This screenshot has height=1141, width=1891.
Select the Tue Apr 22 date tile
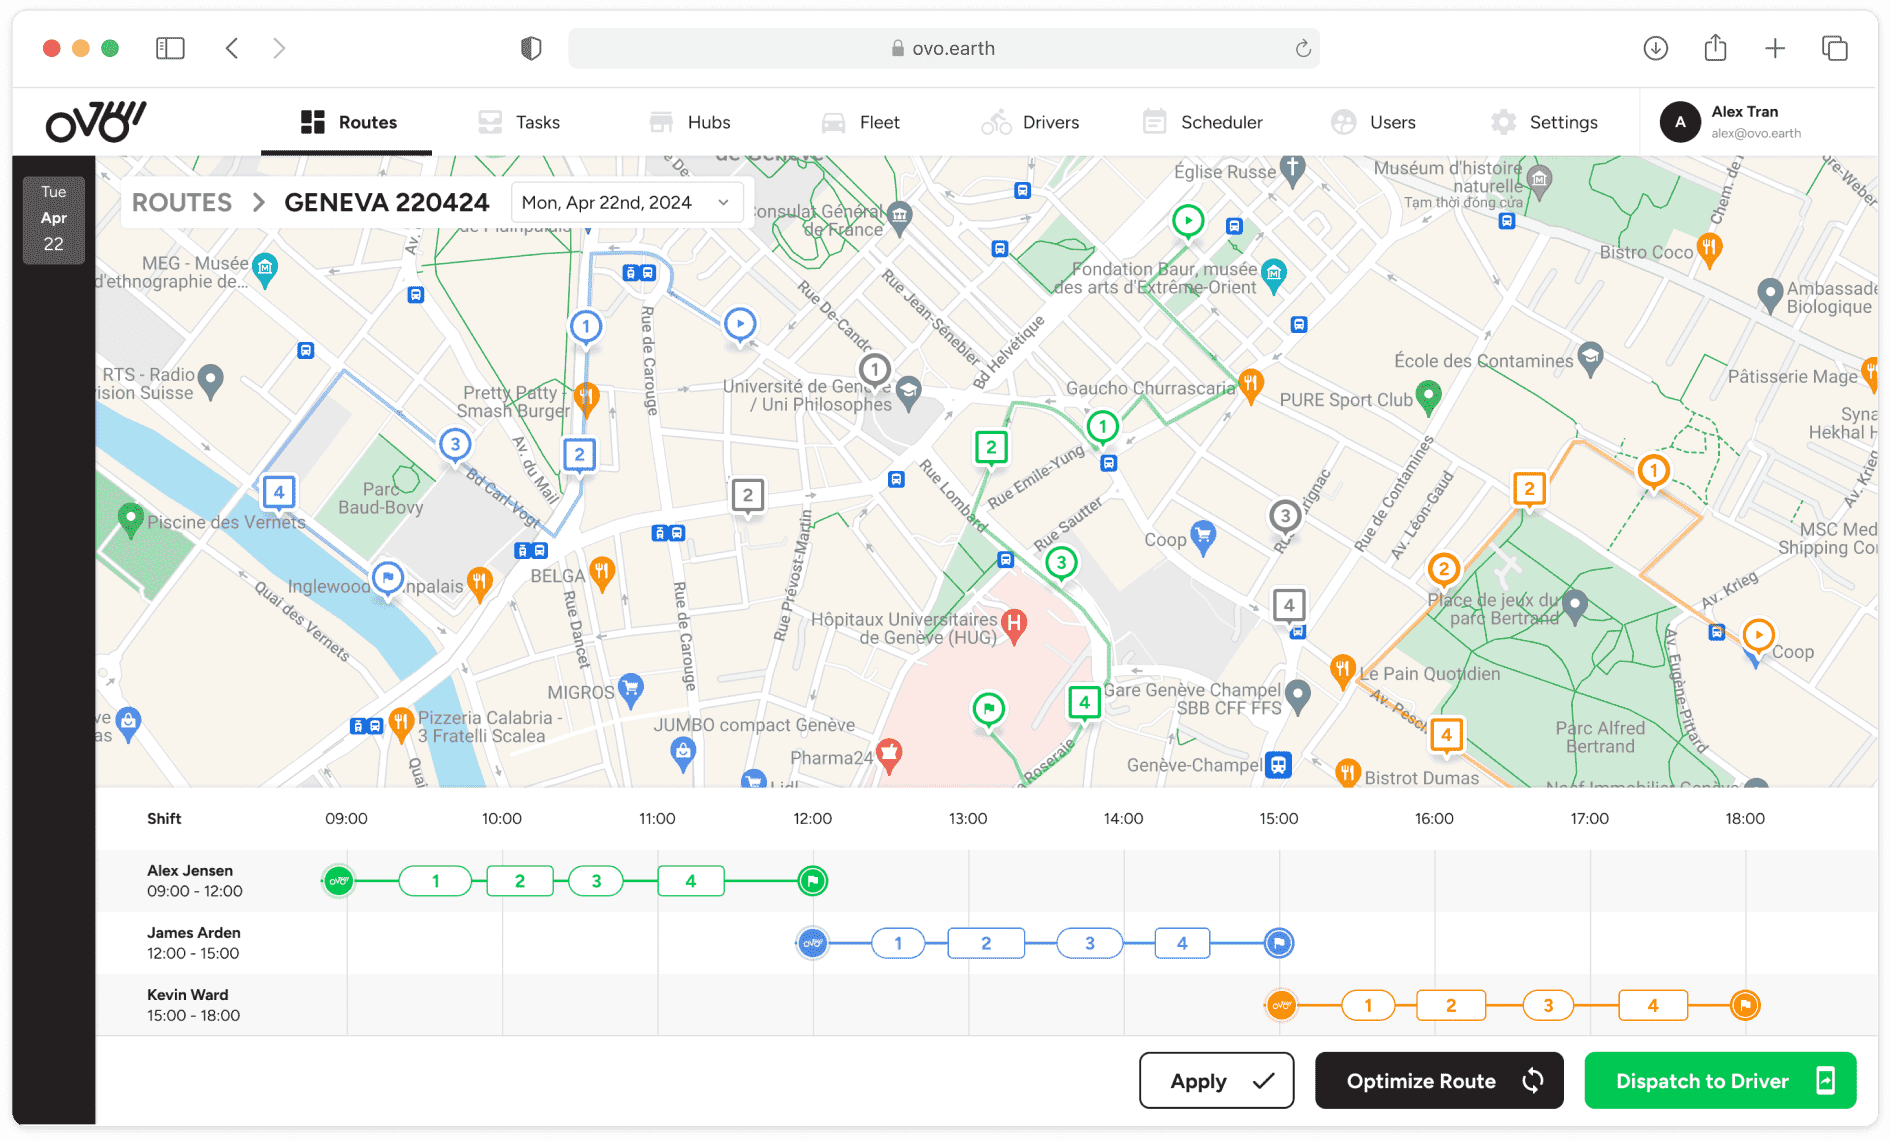[x=54, y=218]
